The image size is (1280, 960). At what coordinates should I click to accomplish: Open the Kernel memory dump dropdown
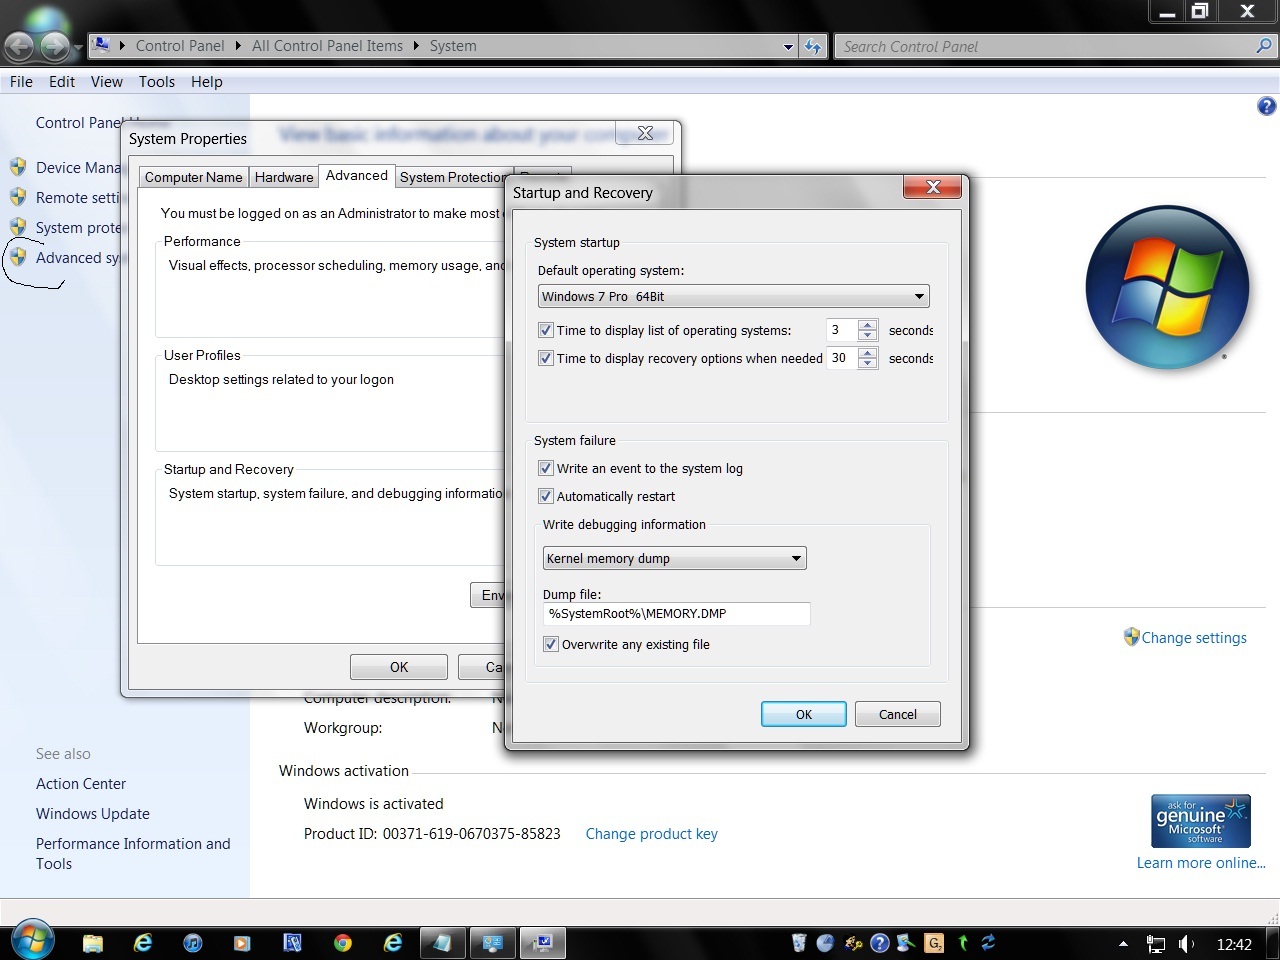[x=675, y=558]
